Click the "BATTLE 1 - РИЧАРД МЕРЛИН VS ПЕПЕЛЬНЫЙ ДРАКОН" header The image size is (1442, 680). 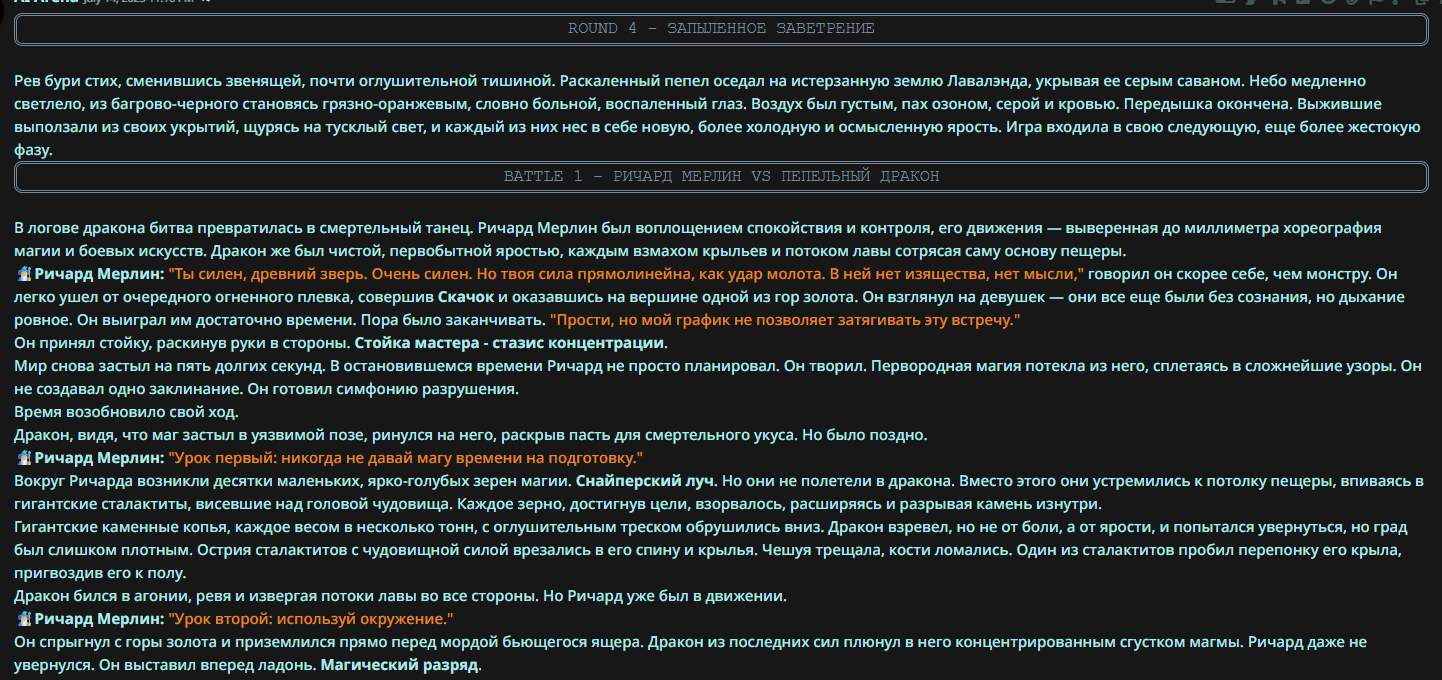(721, 177)
